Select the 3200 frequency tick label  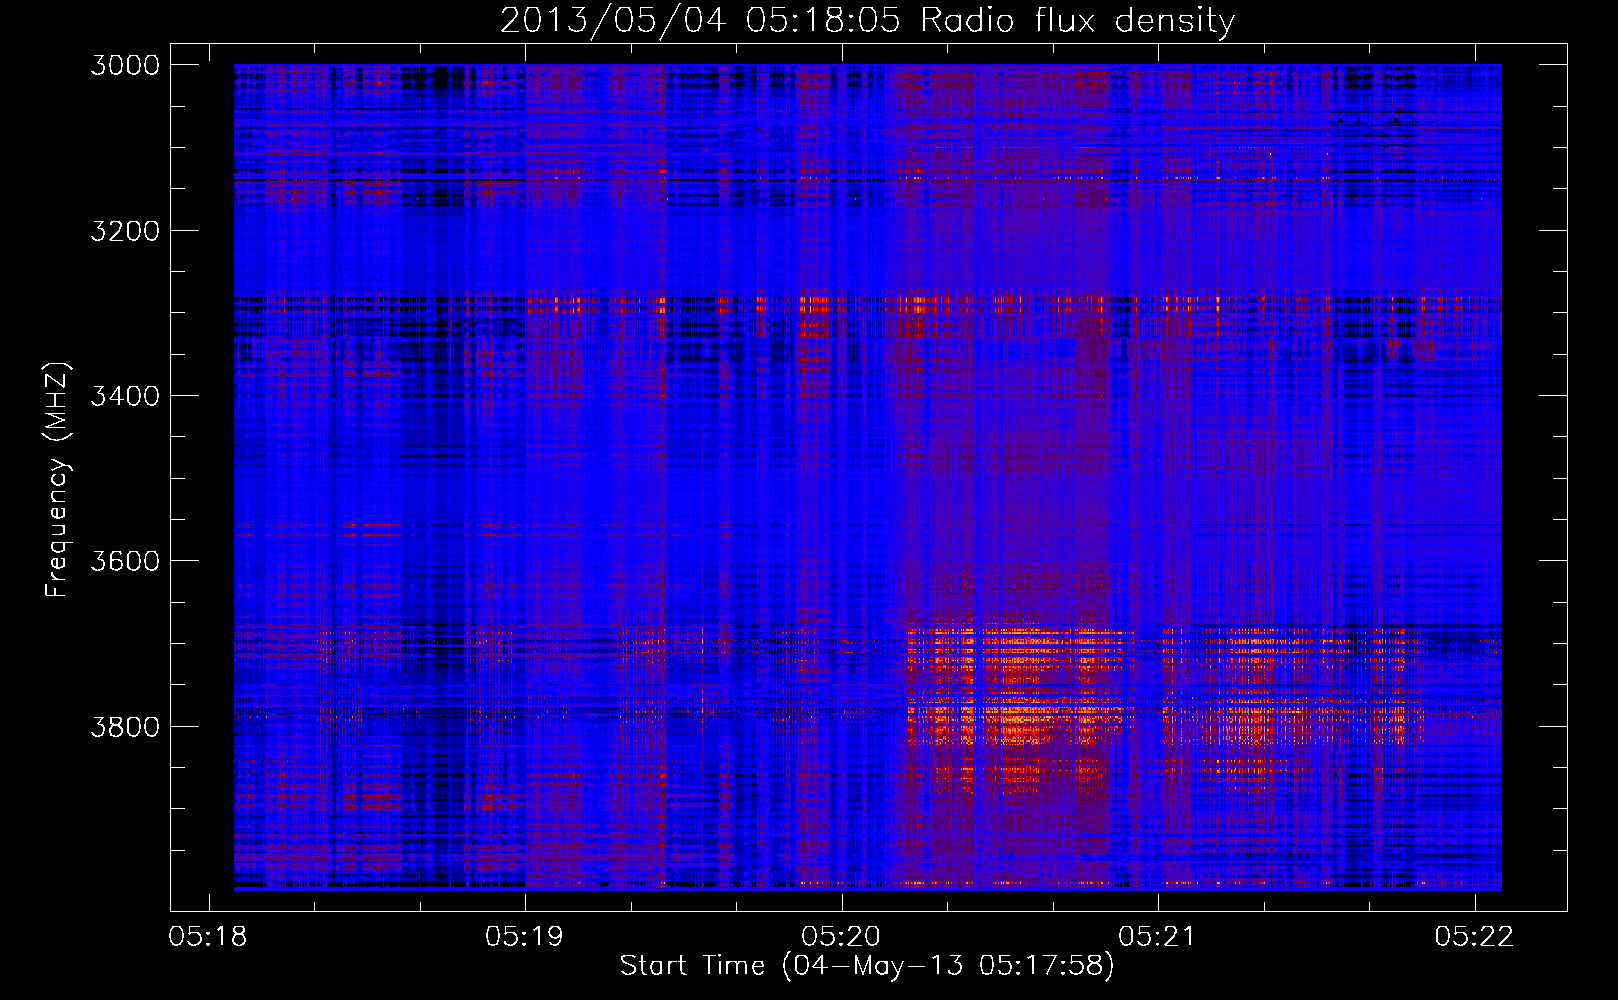125,231
